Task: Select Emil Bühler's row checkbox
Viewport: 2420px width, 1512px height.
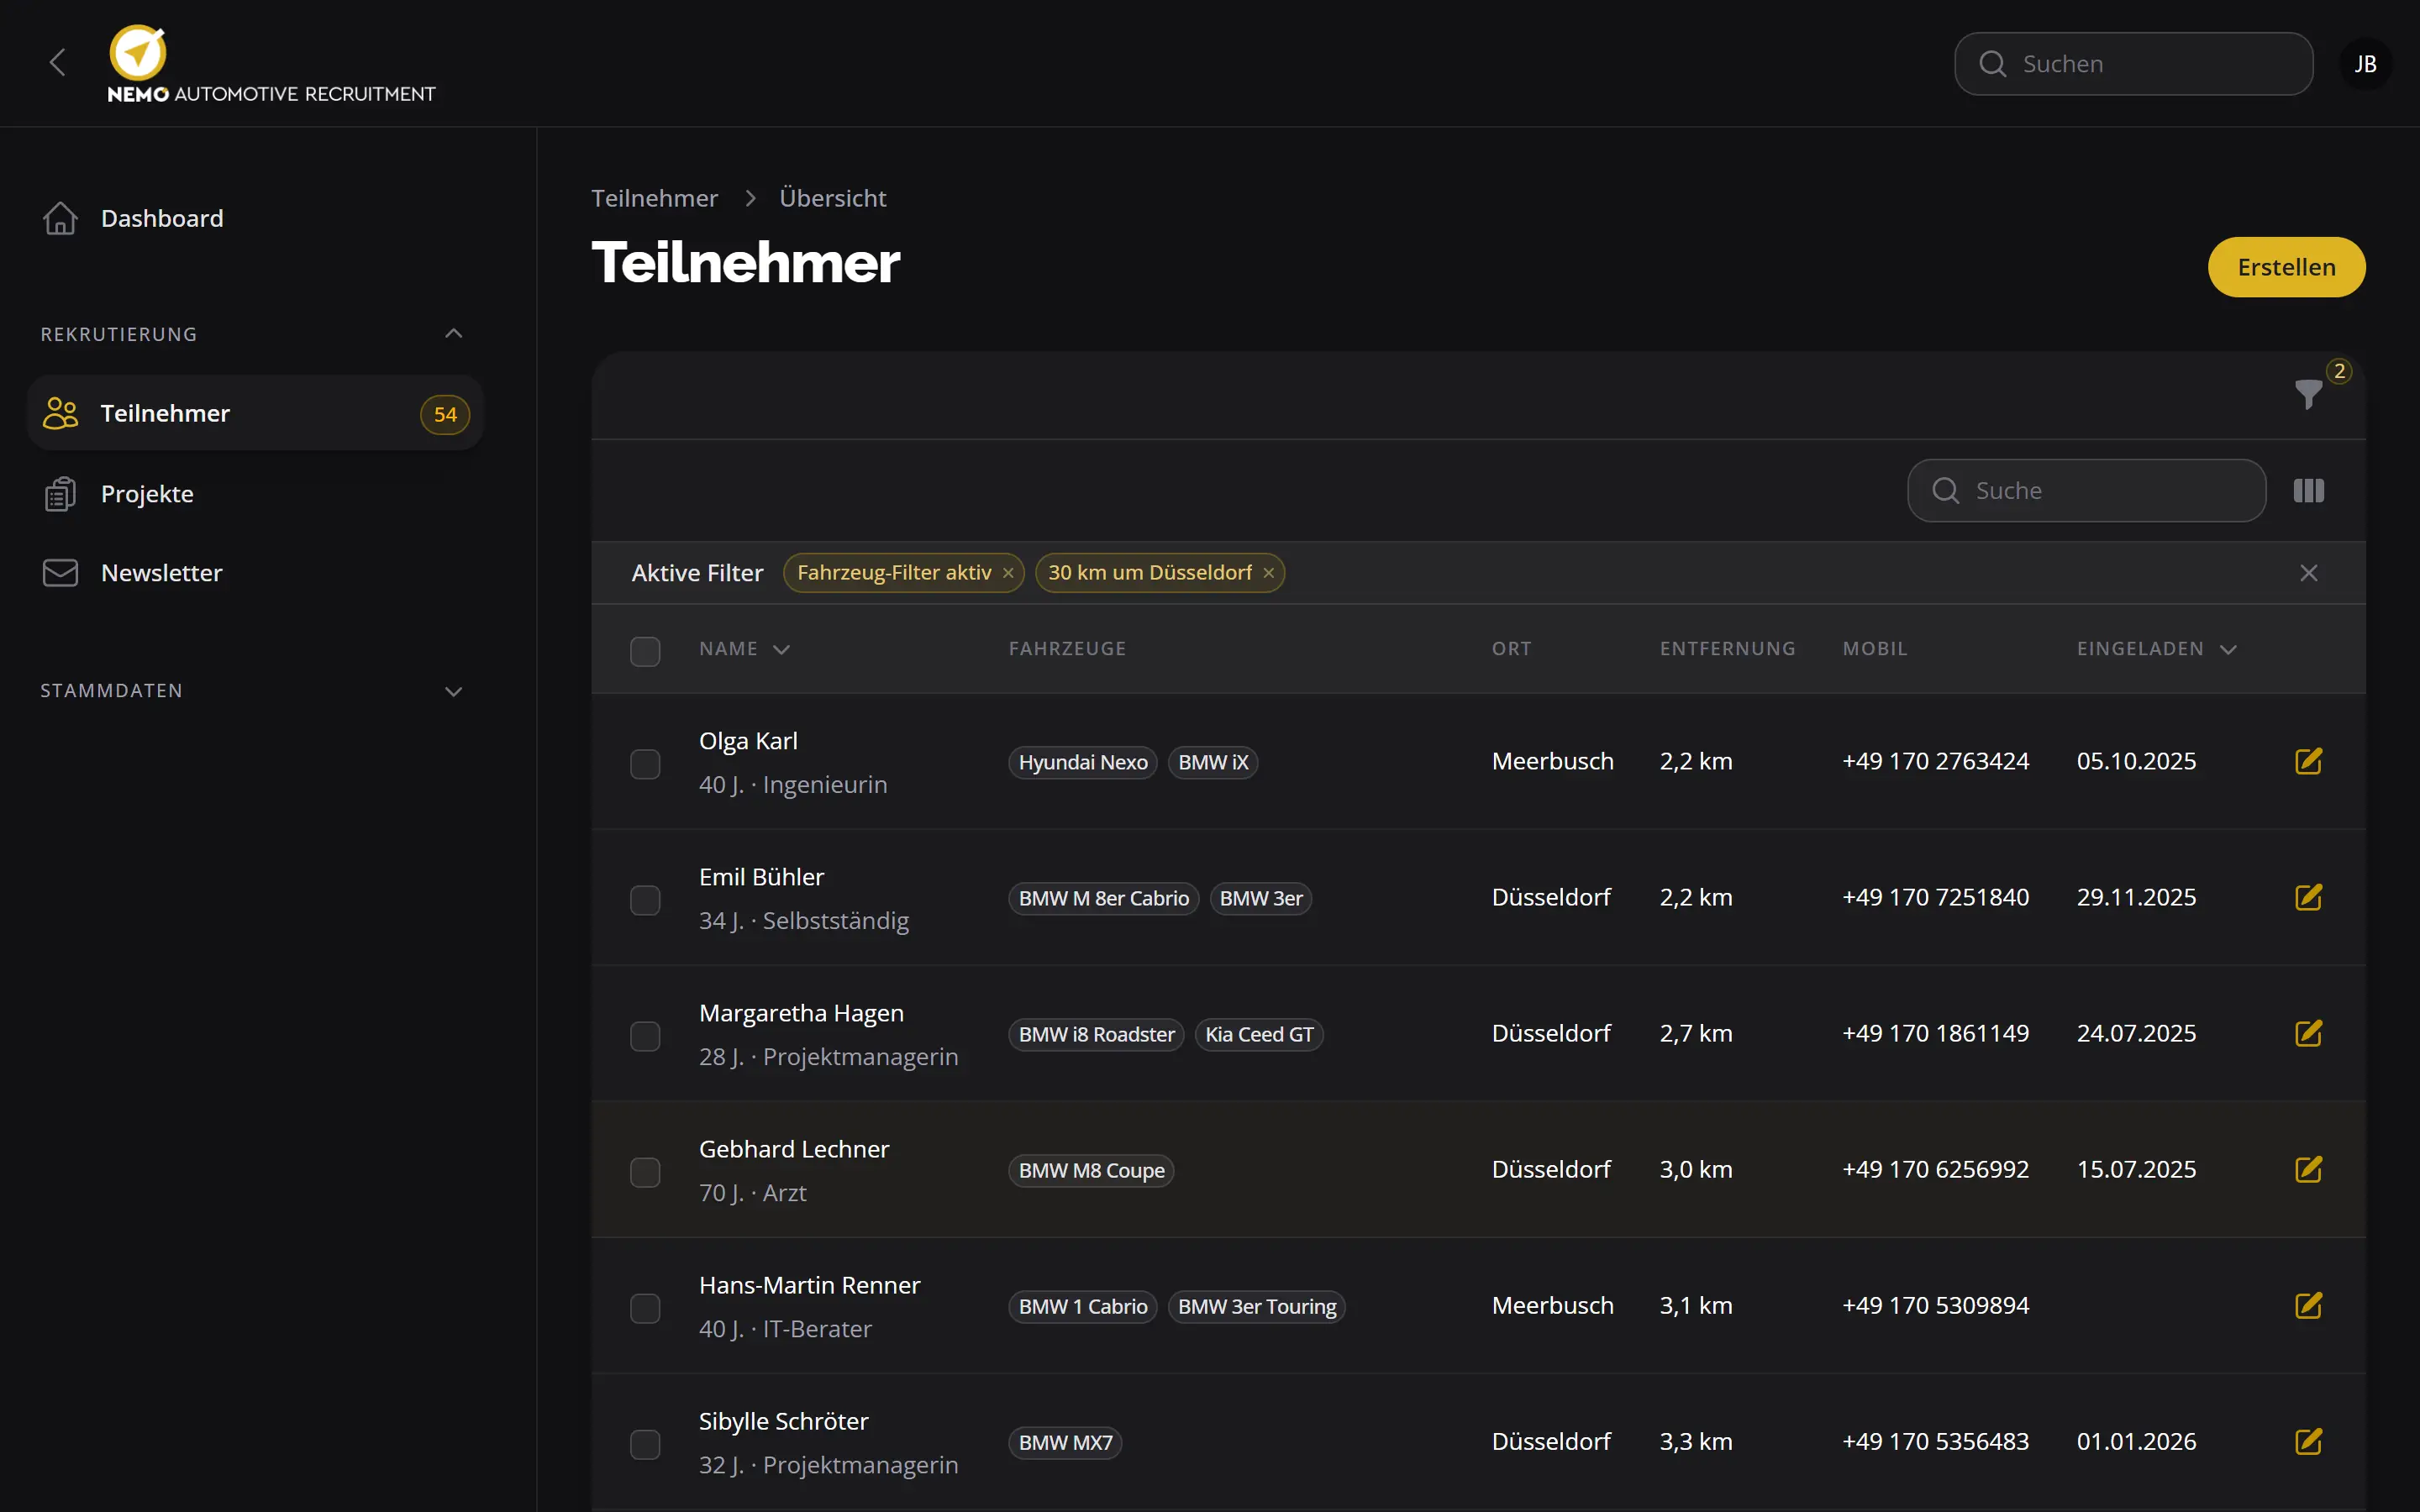Action: (x=645, y=900)
